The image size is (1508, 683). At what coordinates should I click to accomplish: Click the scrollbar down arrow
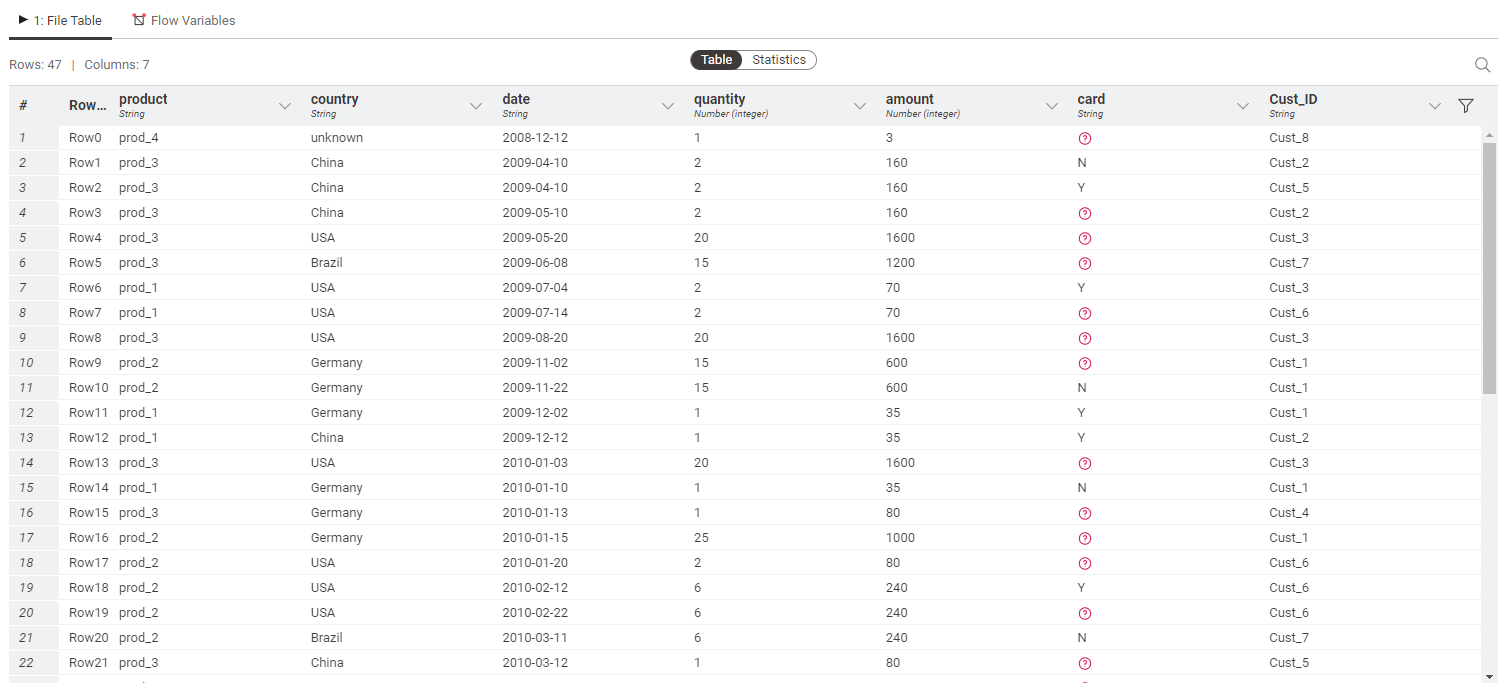click(x=1489, y=676)
